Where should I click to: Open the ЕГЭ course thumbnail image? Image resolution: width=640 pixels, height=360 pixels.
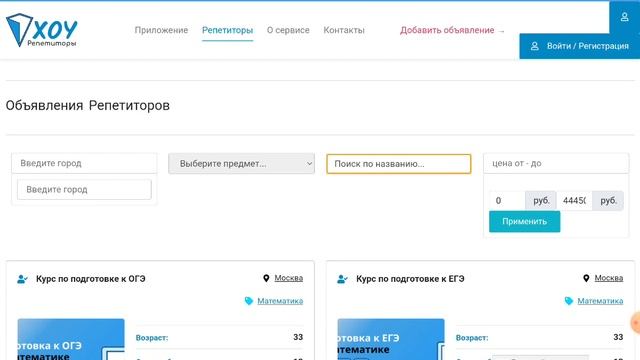[x=391, y=339]
